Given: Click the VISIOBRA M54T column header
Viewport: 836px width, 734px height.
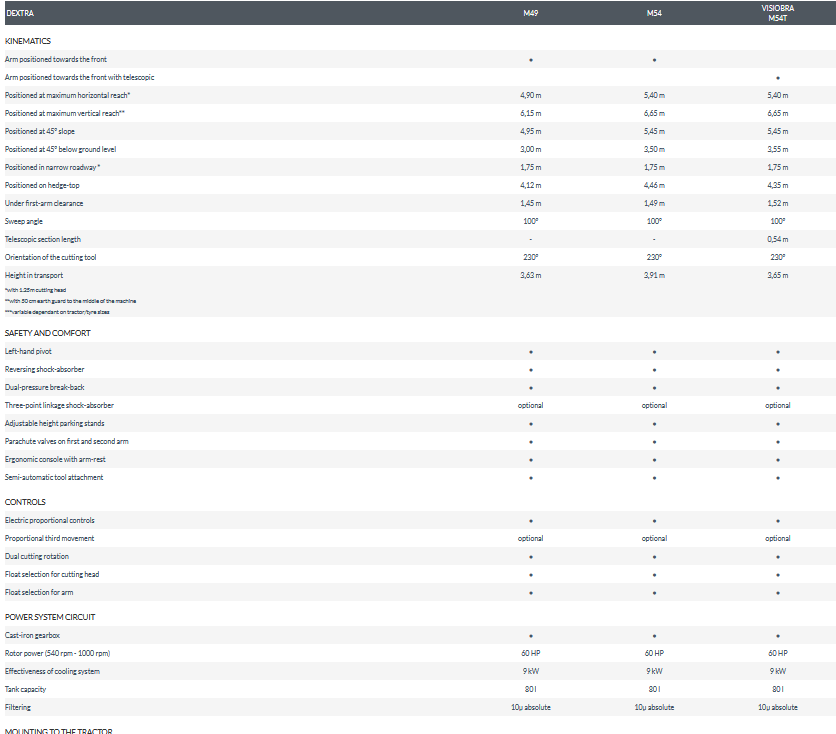Looking at the screenshot, I should click(777, 13).
